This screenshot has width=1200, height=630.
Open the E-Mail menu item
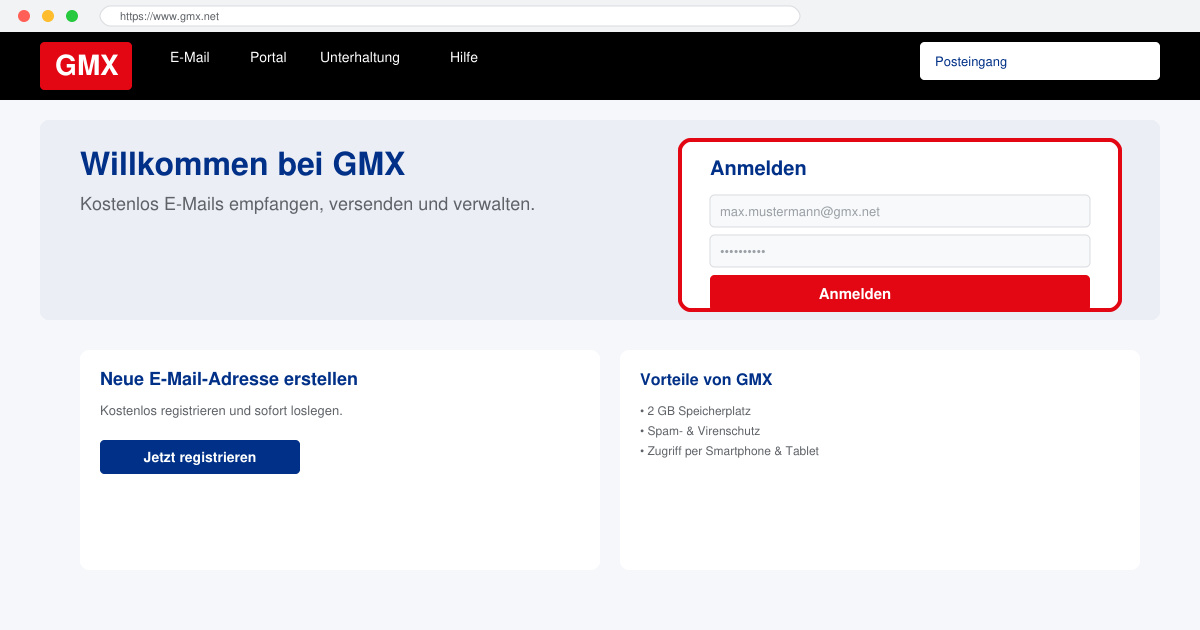click(x=190, y=58)
